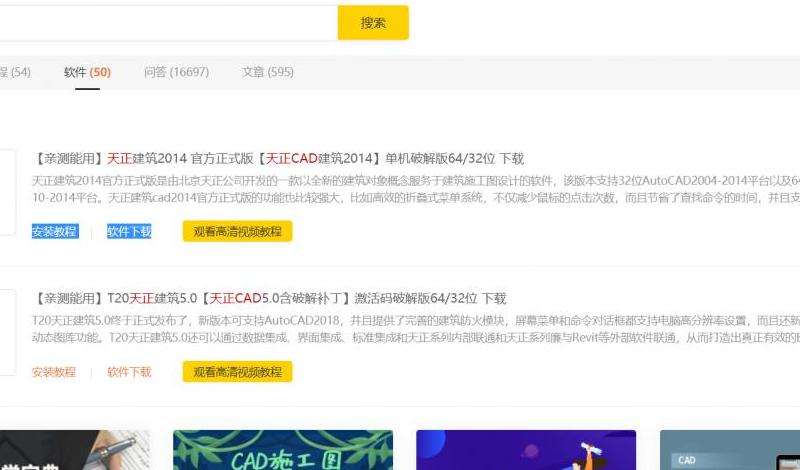Select the partially visible (54) tab
The image size is (800, 470).
(x=15, y=72)
